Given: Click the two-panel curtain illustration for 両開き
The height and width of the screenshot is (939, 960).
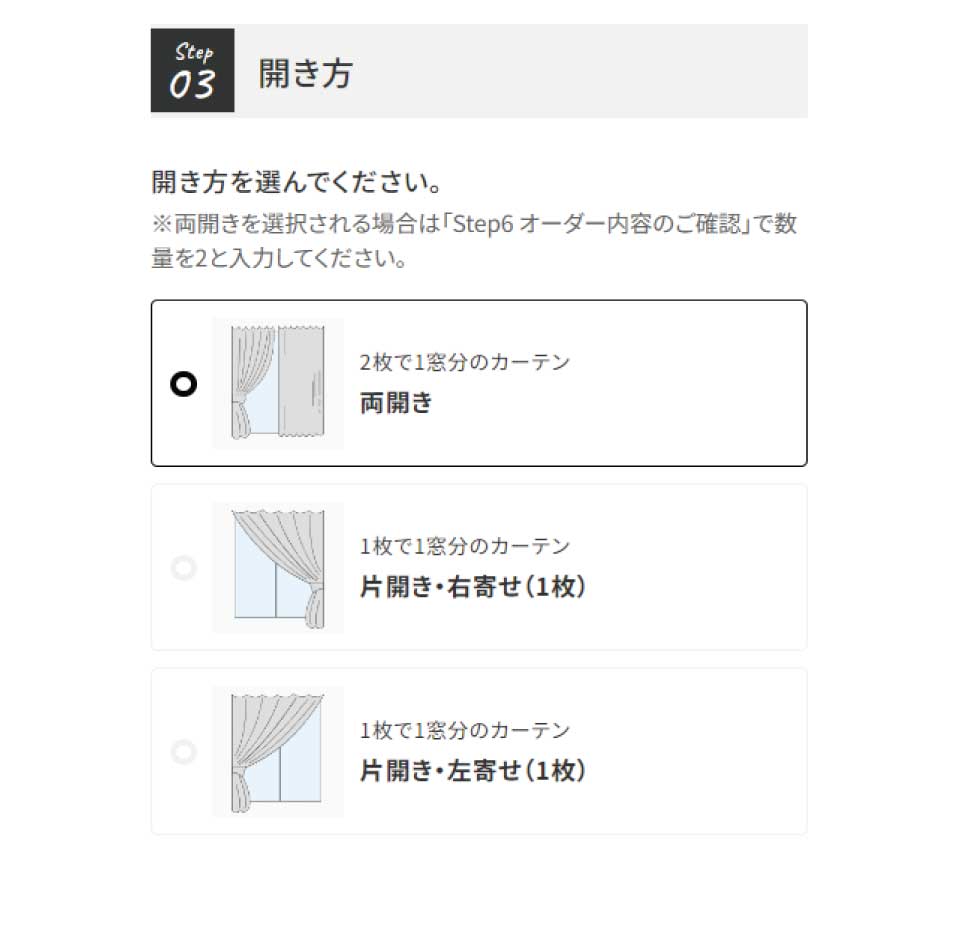Looking at the screenshot, I should pyautogui.click(x=278, y=383).
